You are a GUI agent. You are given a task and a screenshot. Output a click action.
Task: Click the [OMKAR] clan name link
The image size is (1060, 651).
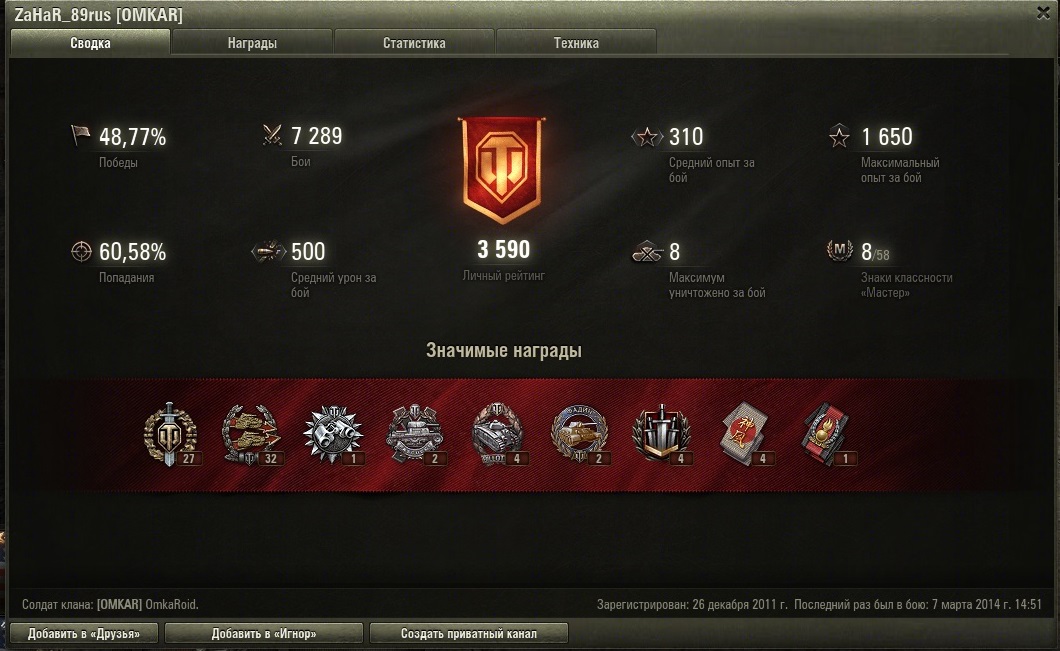(x=119, y=604)
